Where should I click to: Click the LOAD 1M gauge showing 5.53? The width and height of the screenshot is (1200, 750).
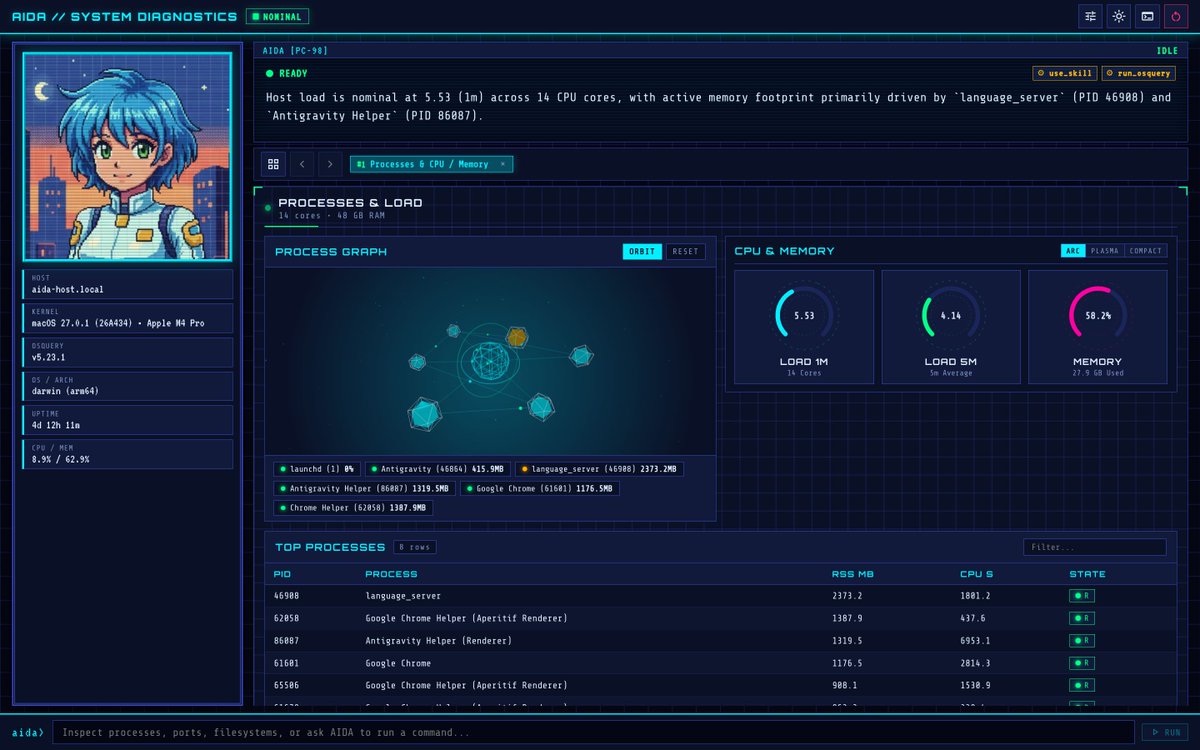click(x=804, y=327)
